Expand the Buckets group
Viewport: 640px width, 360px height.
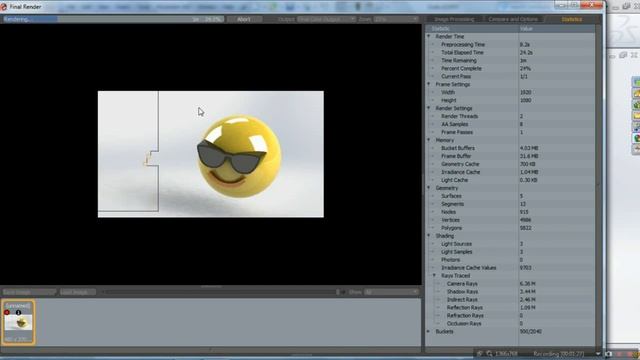429,331
